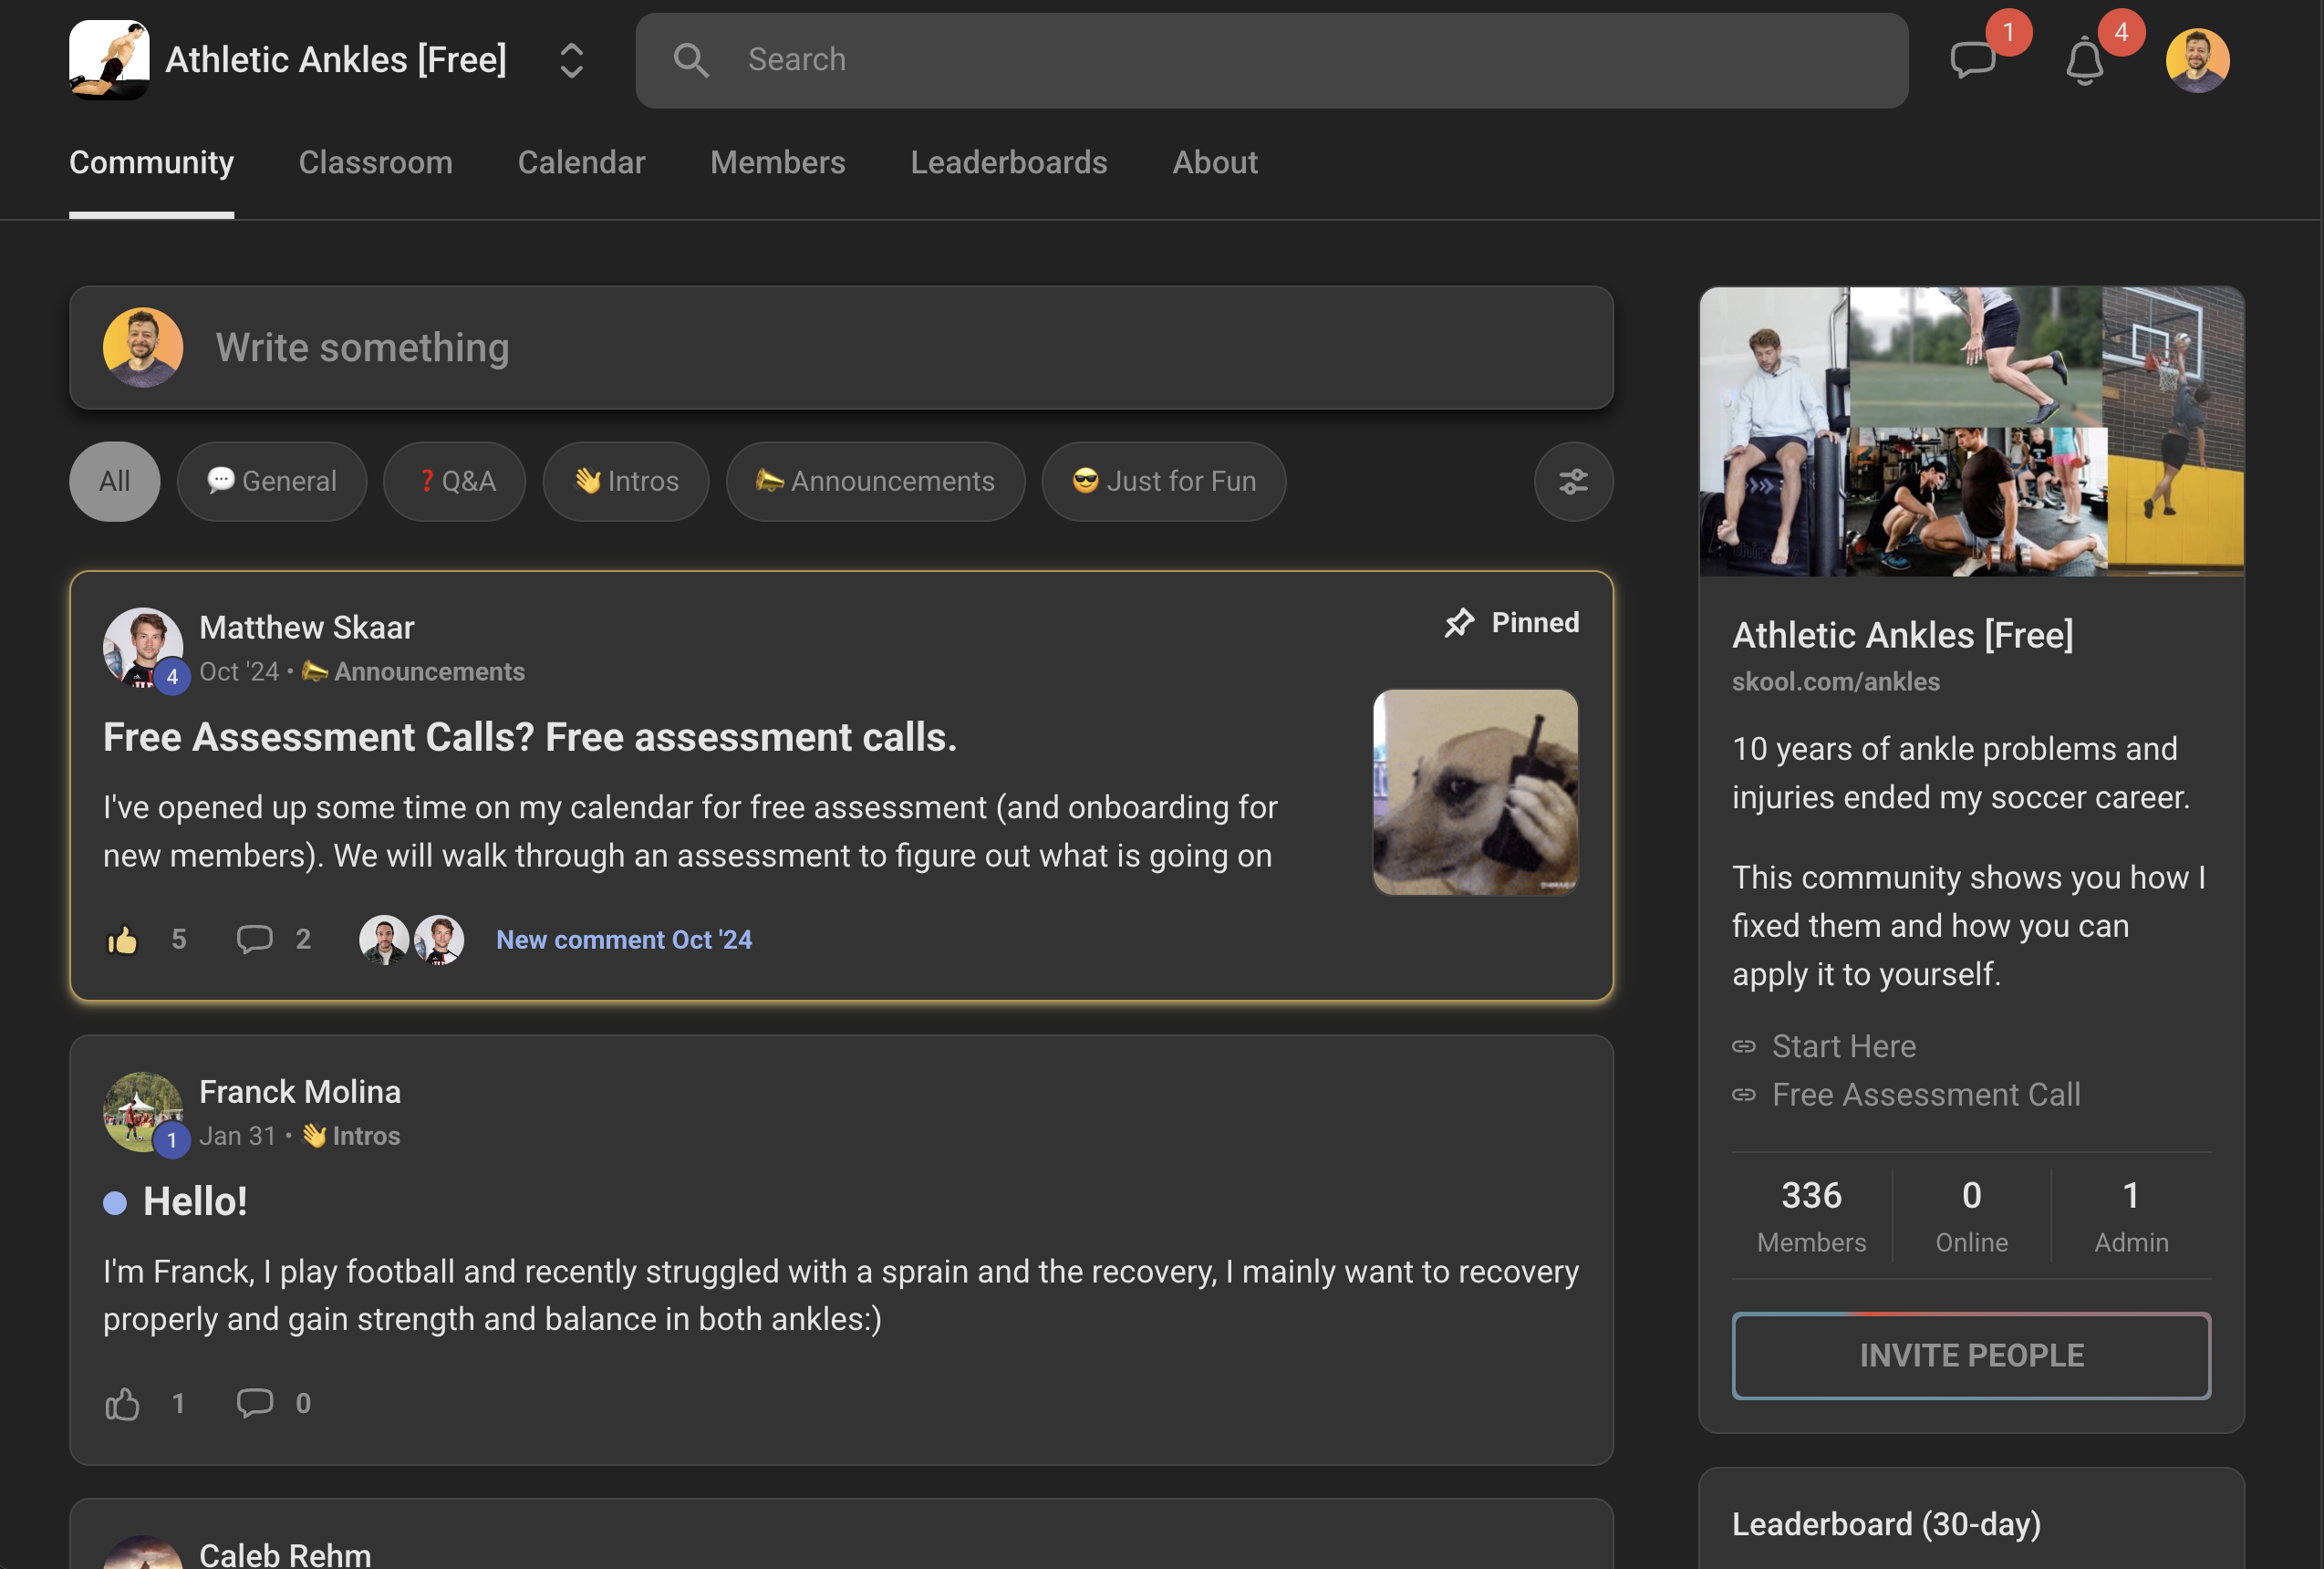Open the Free Assessment Call link

coord(1925,1095)
